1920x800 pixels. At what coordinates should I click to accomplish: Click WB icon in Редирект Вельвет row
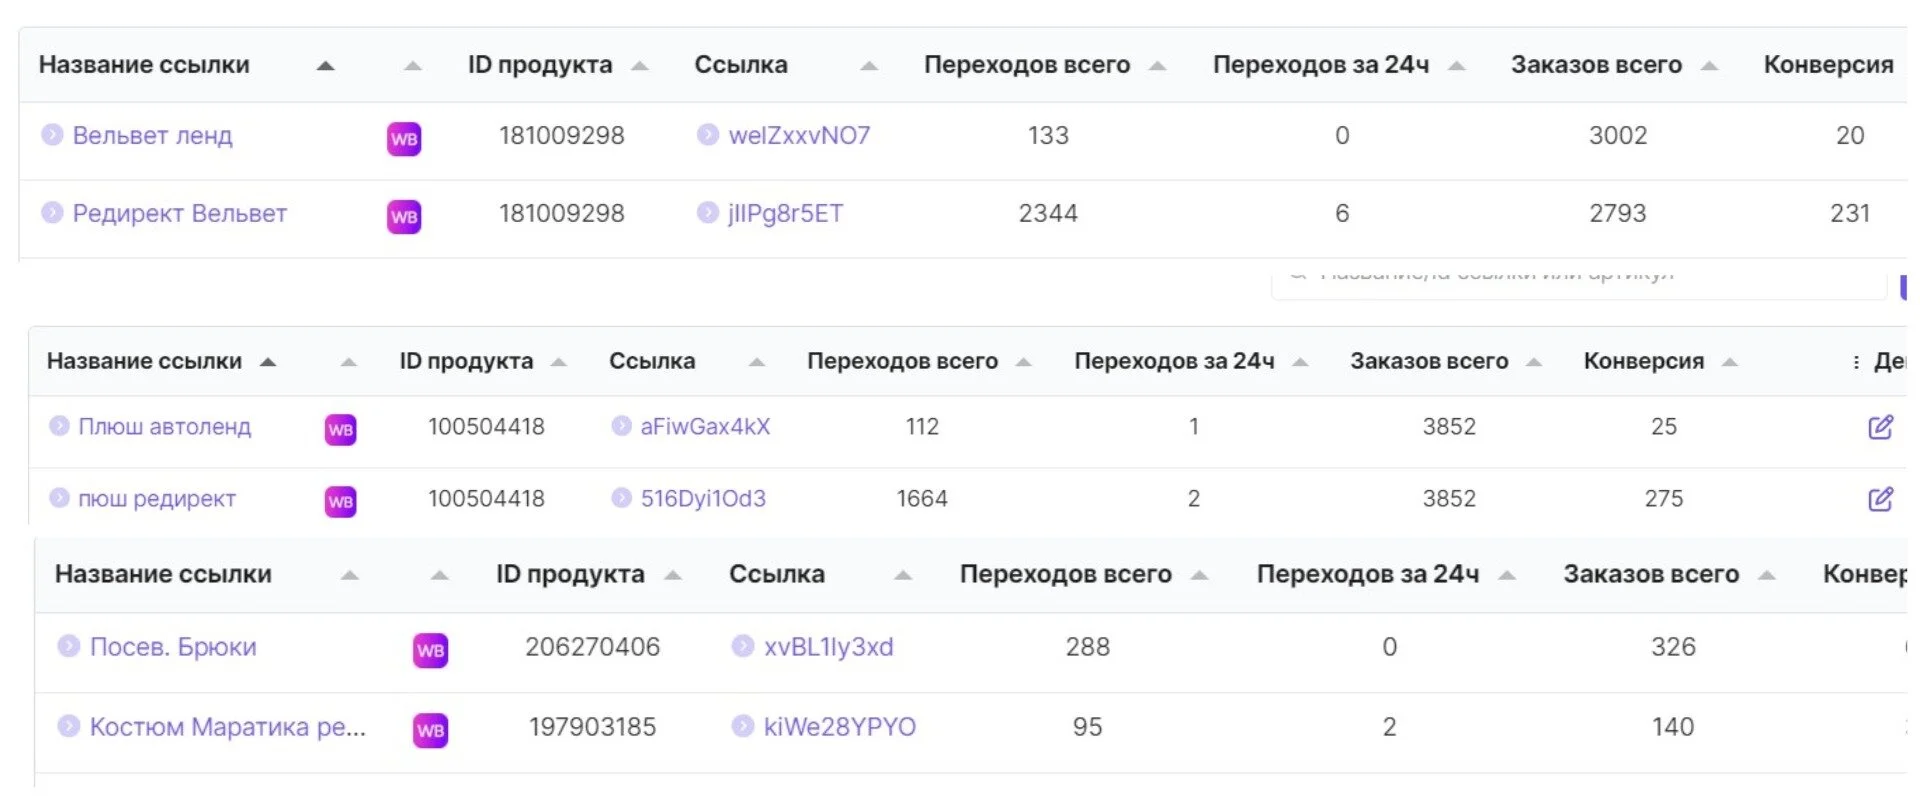click(404, 216)
